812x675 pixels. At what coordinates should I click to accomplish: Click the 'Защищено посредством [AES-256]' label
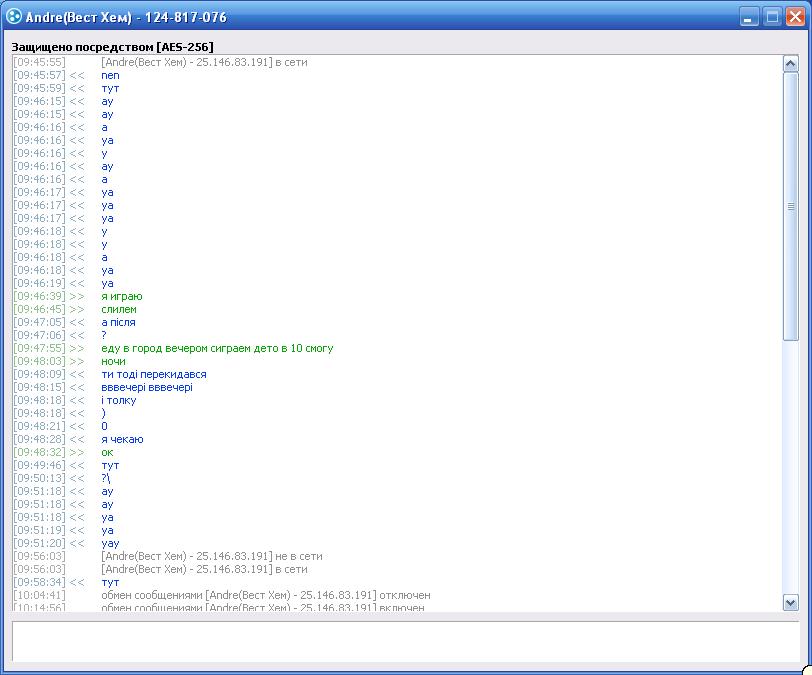click(112, 47)
